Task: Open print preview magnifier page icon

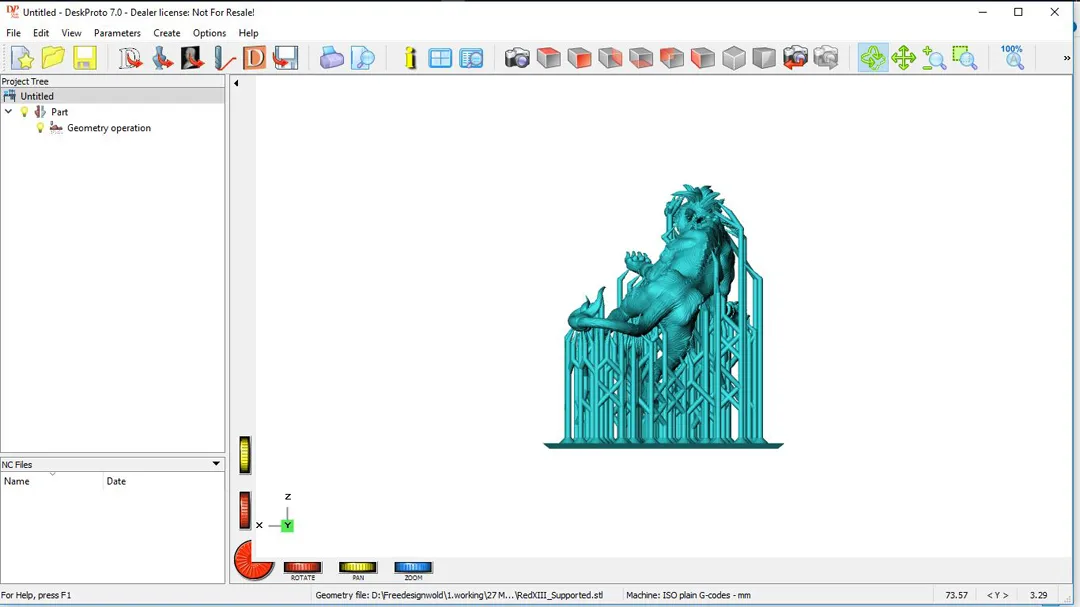Action: (362, 58)
